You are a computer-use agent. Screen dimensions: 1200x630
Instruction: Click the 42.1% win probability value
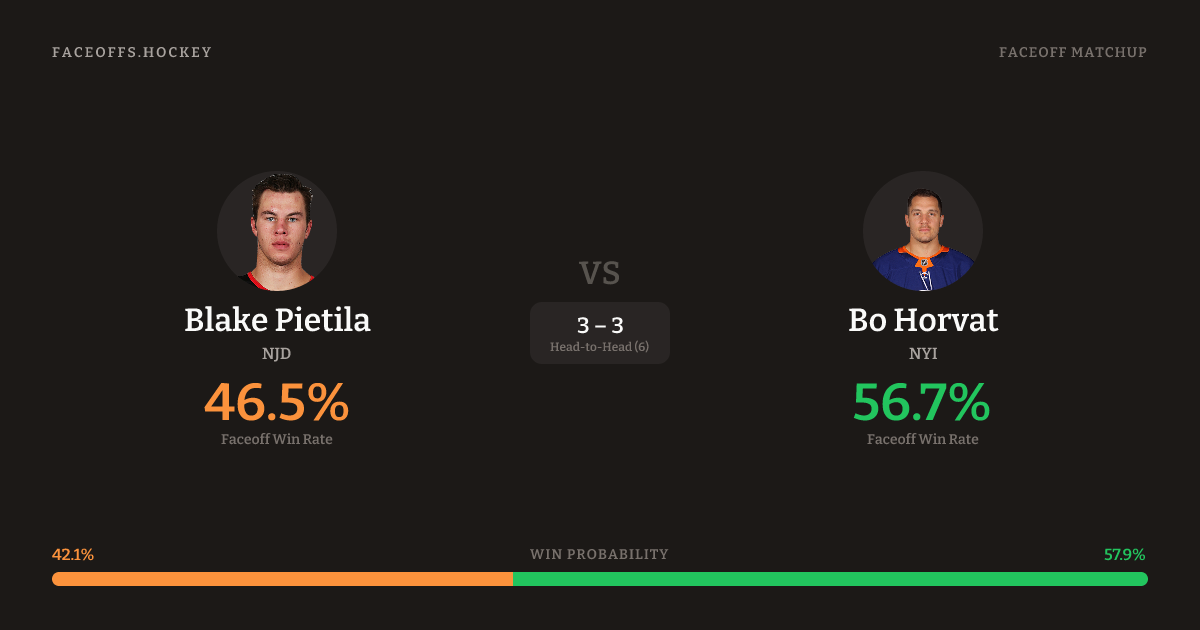pyautogui.click(x=73, y=554)
